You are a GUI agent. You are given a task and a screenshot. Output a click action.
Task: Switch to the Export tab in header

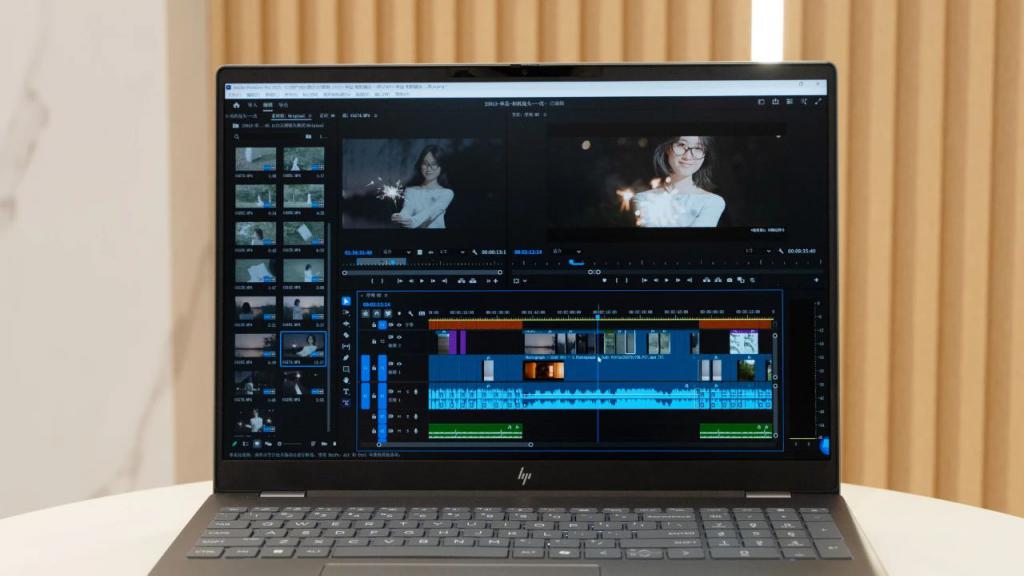point(283,105)
